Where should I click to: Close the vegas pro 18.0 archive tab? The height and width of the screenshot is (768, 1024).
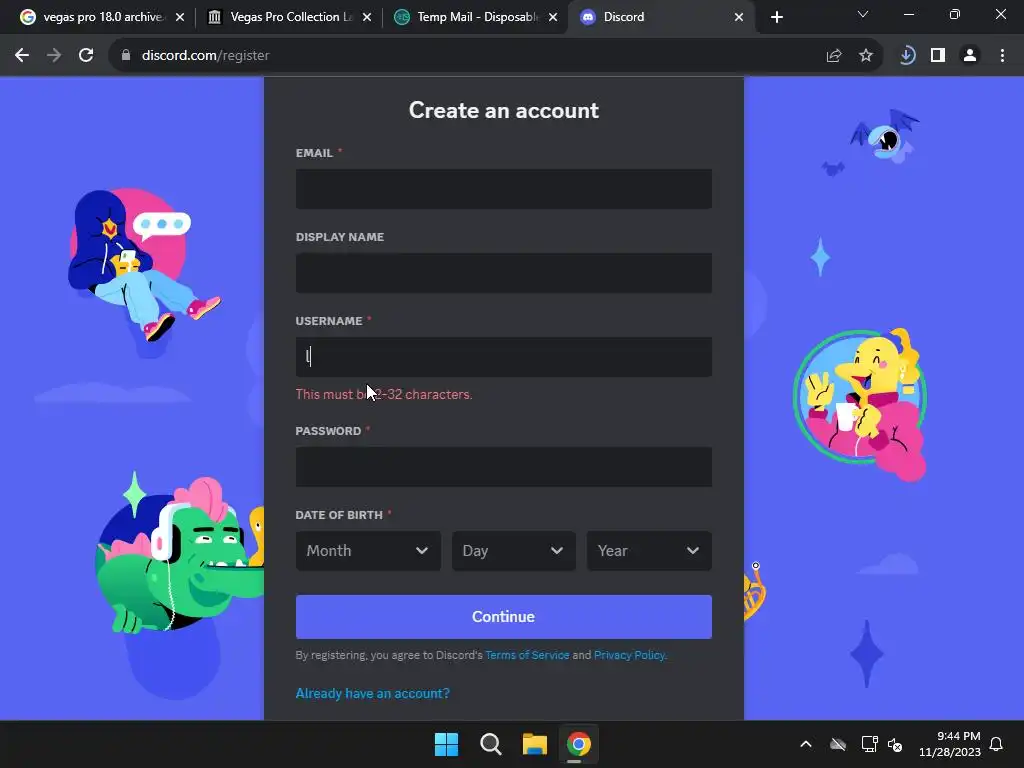(x=180, y=17)
